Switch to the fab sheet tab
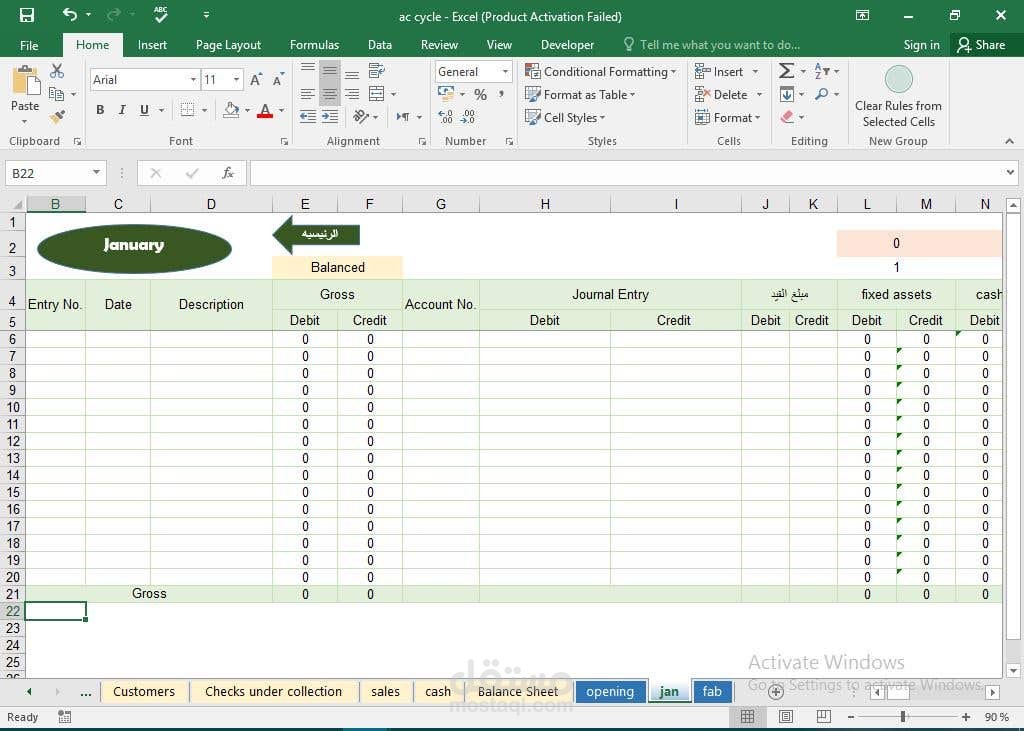 pos(712,691)
